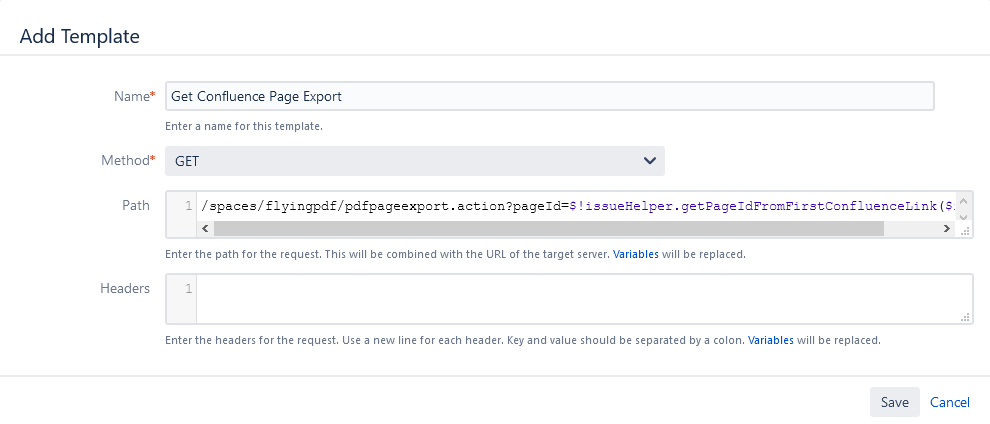Open the Method dropdown showing GET

tap(414, 161)
